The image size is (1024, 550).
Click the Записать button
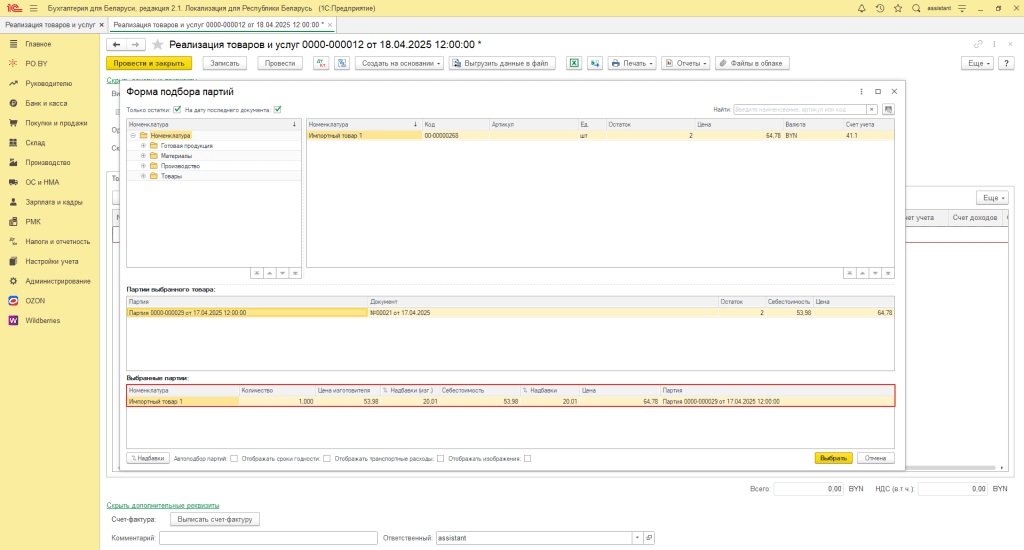(225, 63)
